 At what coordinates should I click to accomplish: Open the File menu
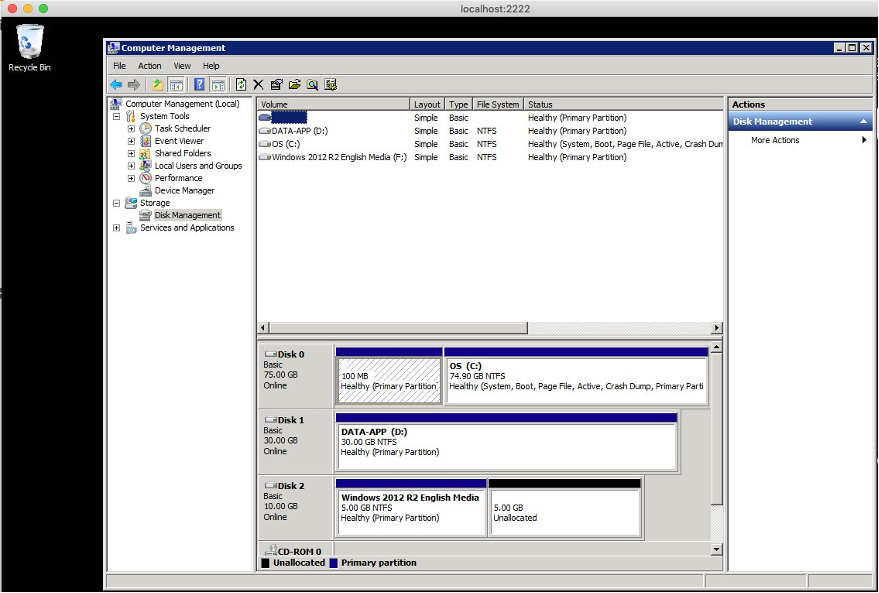119,66
